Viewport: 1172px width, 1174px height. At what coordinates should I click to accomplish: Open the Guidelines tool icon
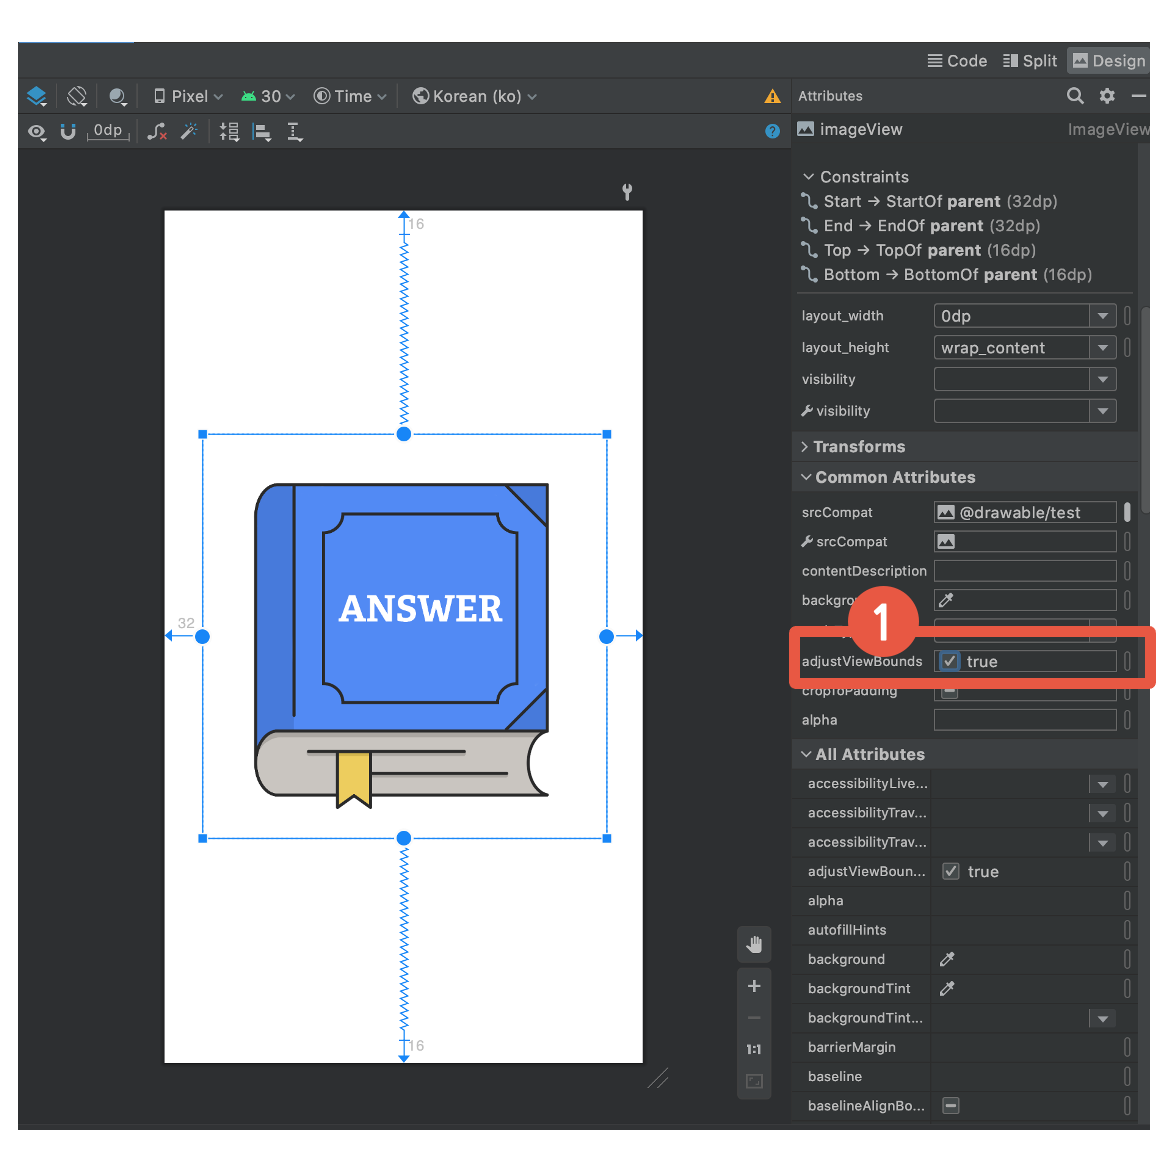click(x=295, y=133)
